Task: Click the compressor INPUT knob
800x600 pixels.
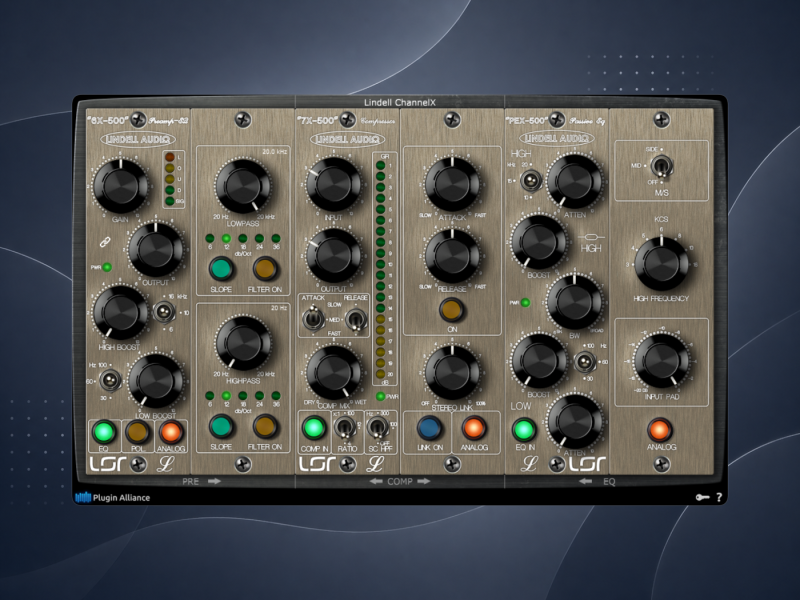Action: coord(334,184)
